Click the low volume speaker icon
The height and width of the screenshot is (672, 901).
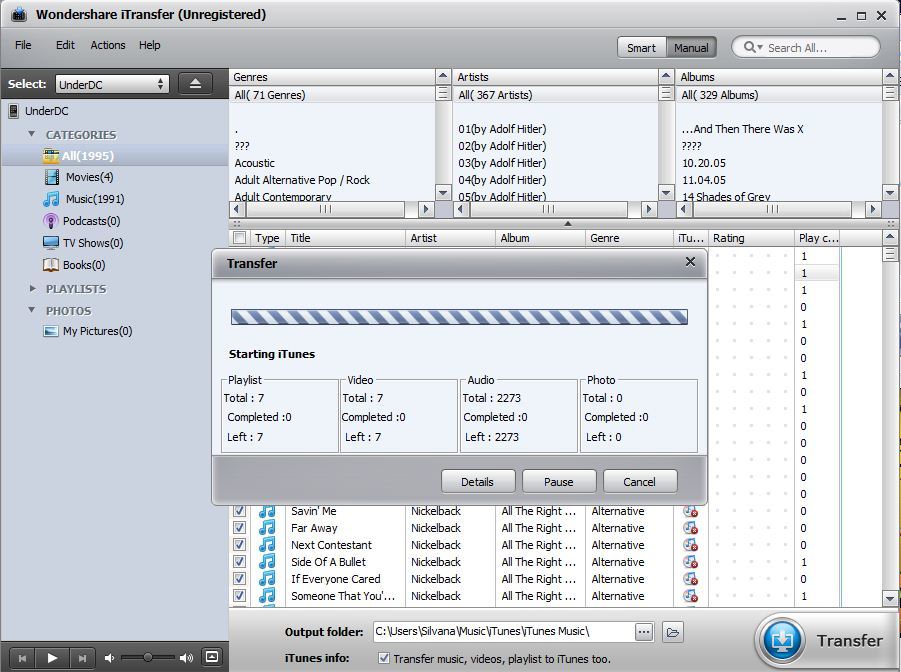(x=109, y=658)
